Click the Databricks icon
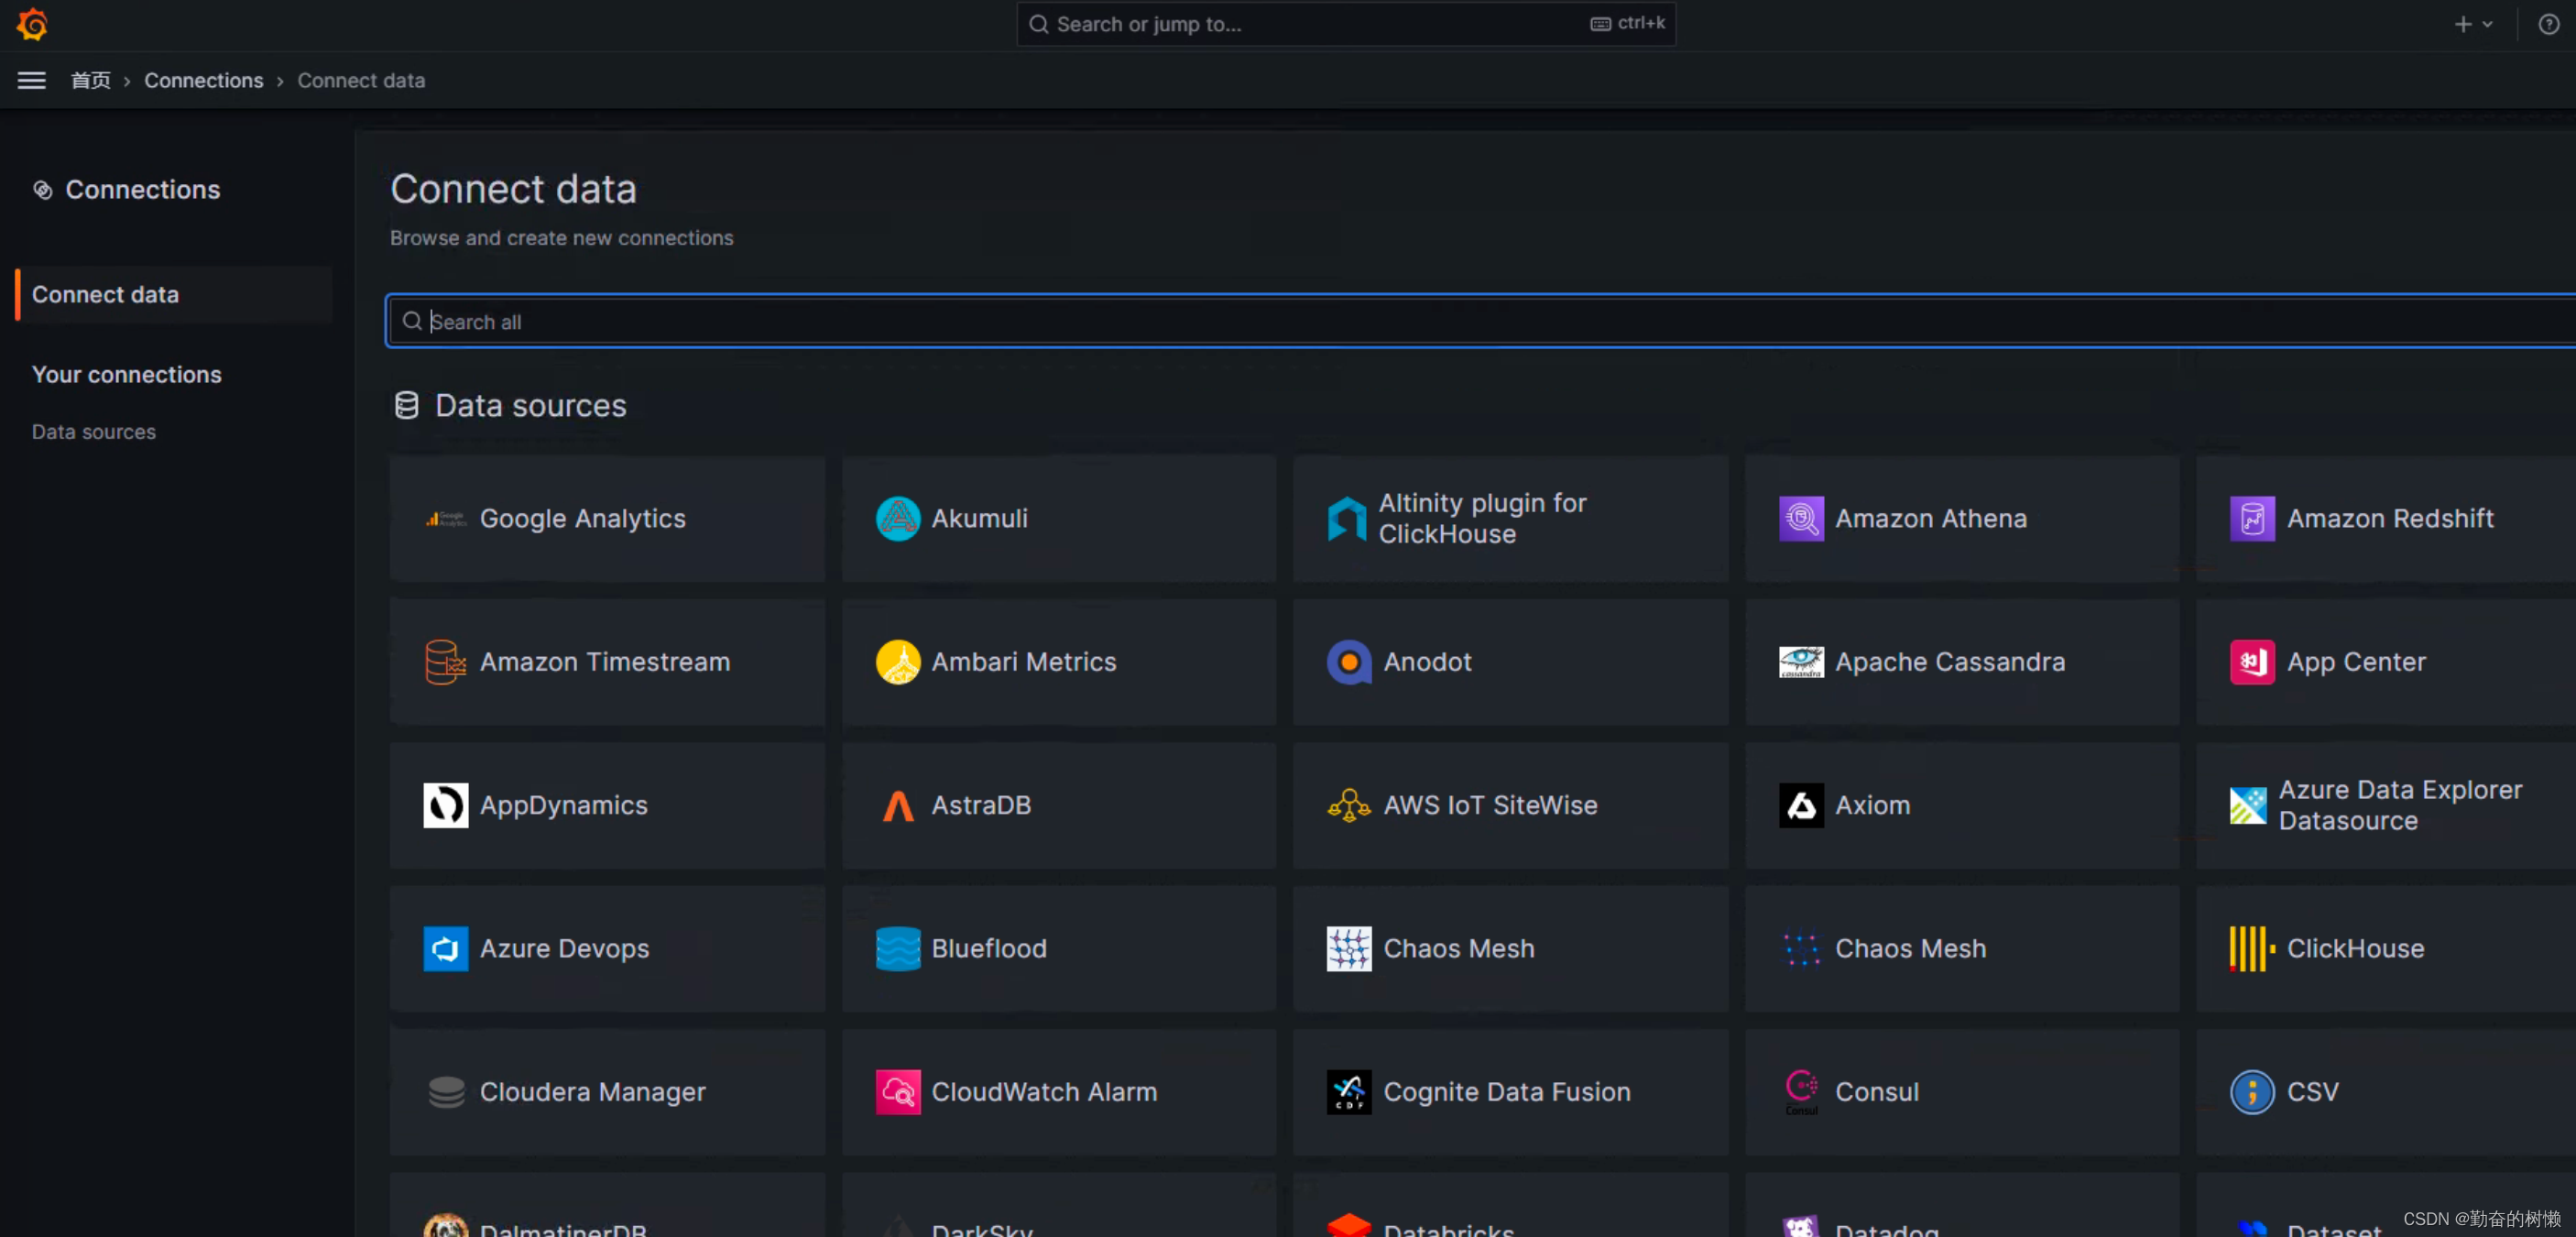This screenshot has height=1237, width=2576. [x=1349, y=1226]
